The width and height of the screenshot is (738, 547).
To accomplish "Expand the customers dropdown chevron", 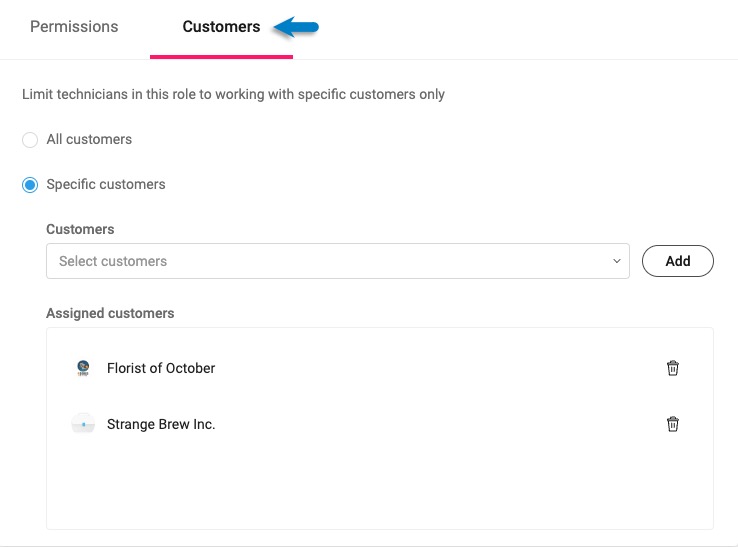I will tap(616, 261).
